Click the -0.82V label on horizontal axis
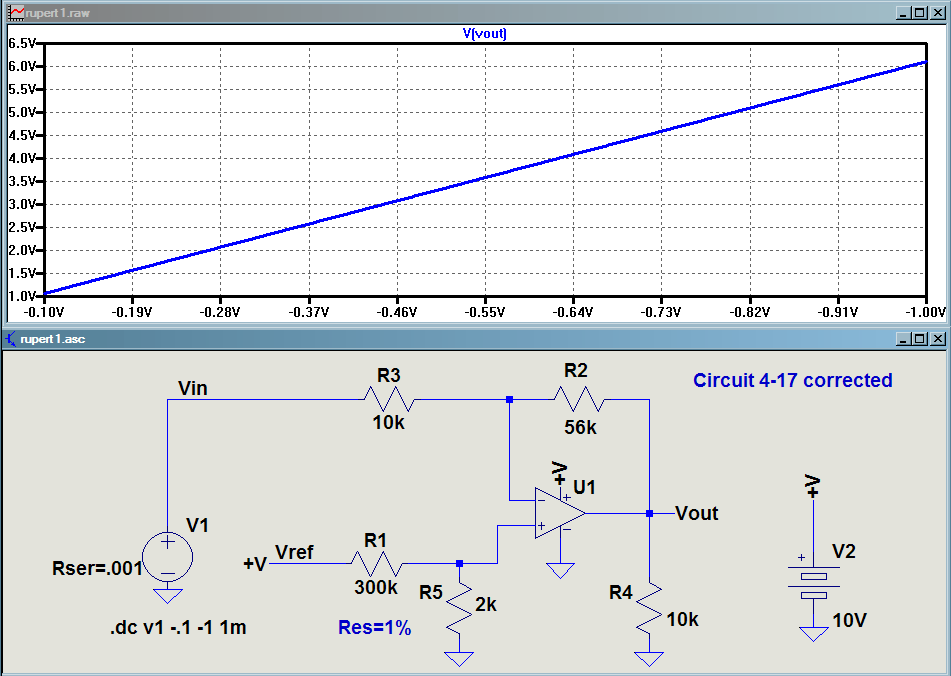This screenshot has width=951, height=676. (x=750, y=312)
